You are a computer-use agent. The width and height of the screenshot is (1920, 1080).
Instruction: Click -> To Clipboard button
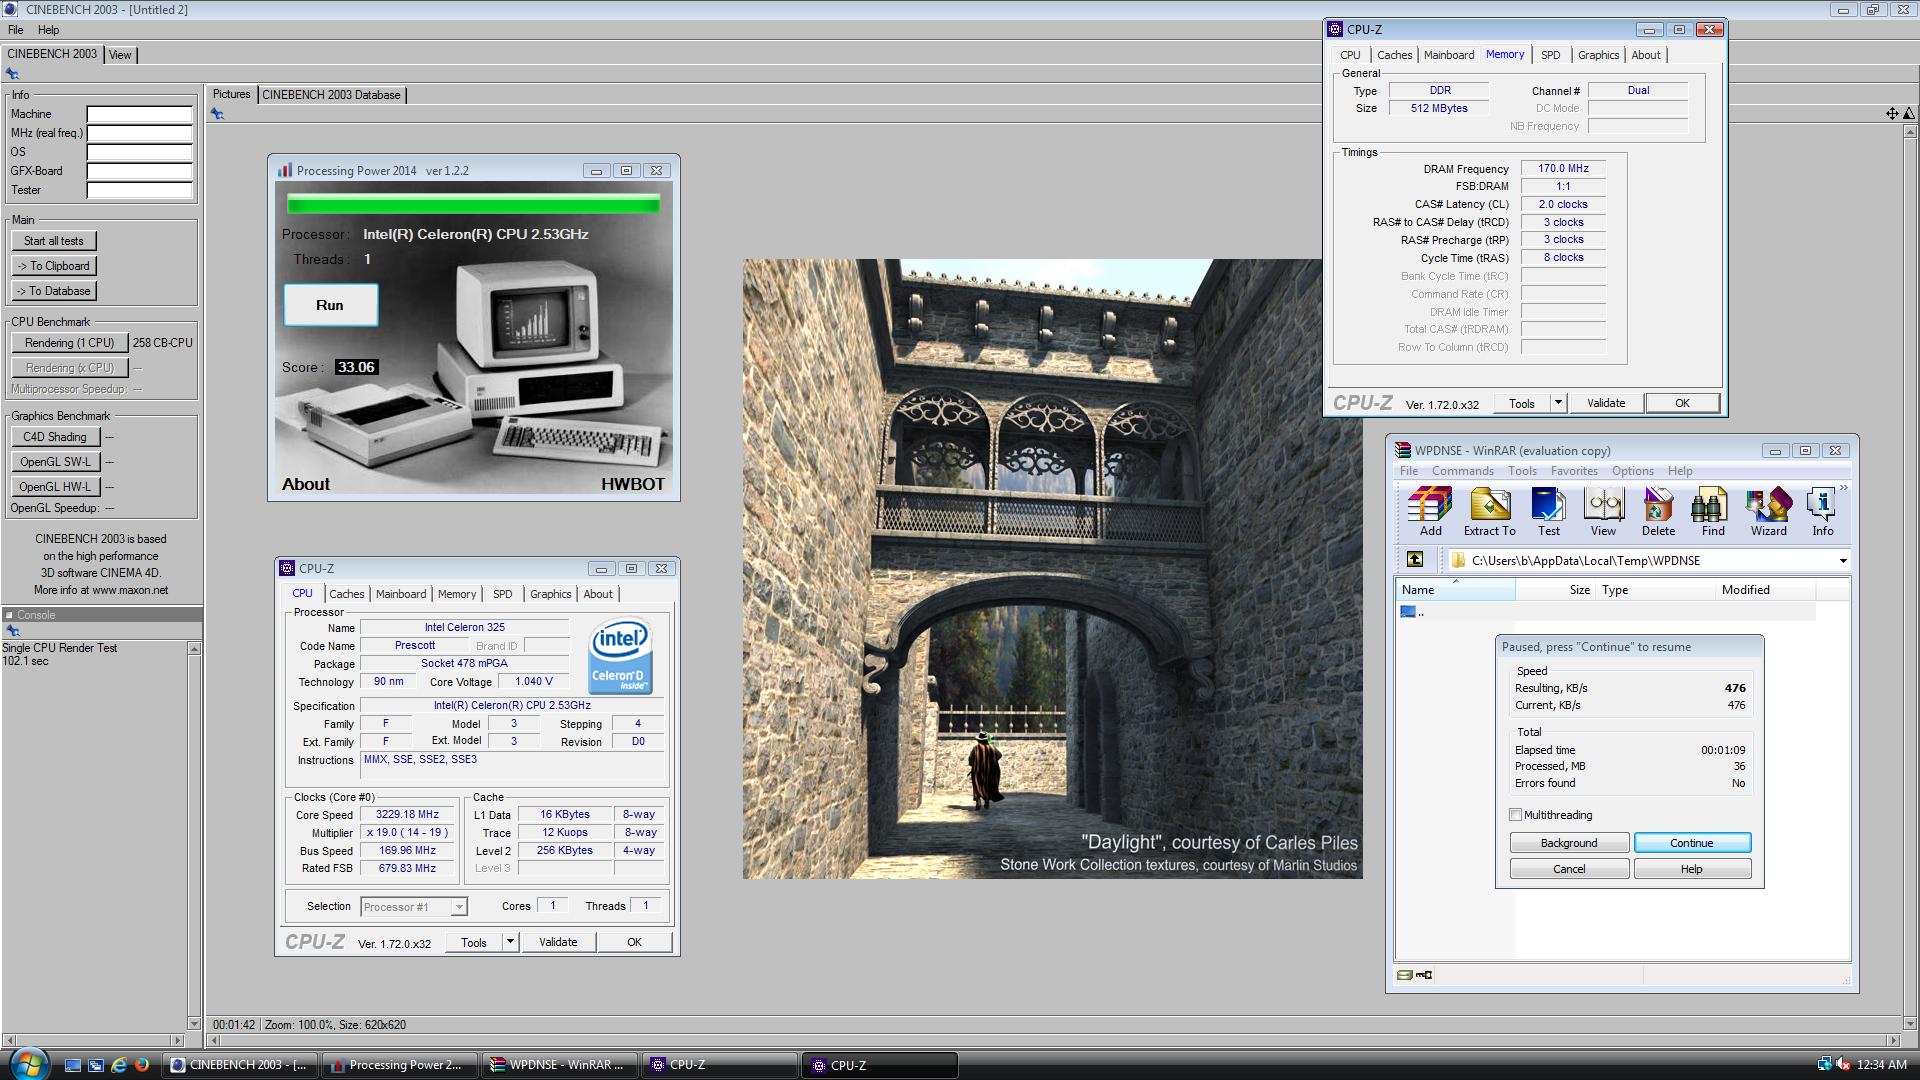pos(54,266)
